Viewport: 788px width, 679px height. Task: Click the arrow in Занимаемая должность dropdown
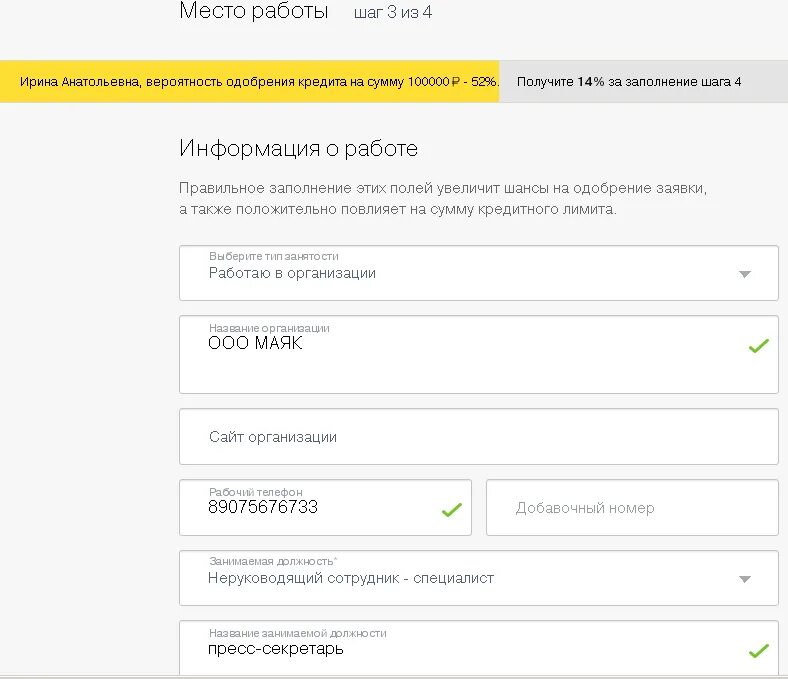coord(745,579)
